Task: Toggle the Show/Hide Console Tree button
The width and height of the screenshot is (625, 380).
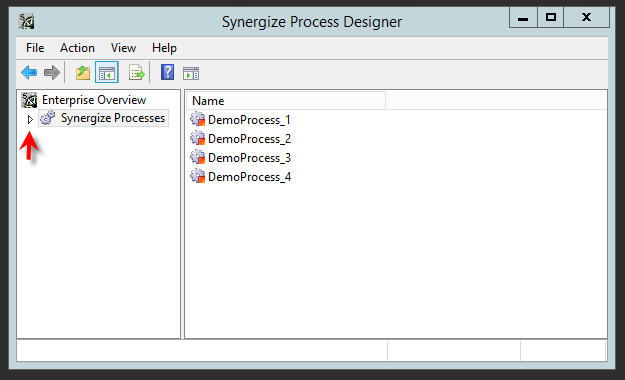Action: (107, 73)
